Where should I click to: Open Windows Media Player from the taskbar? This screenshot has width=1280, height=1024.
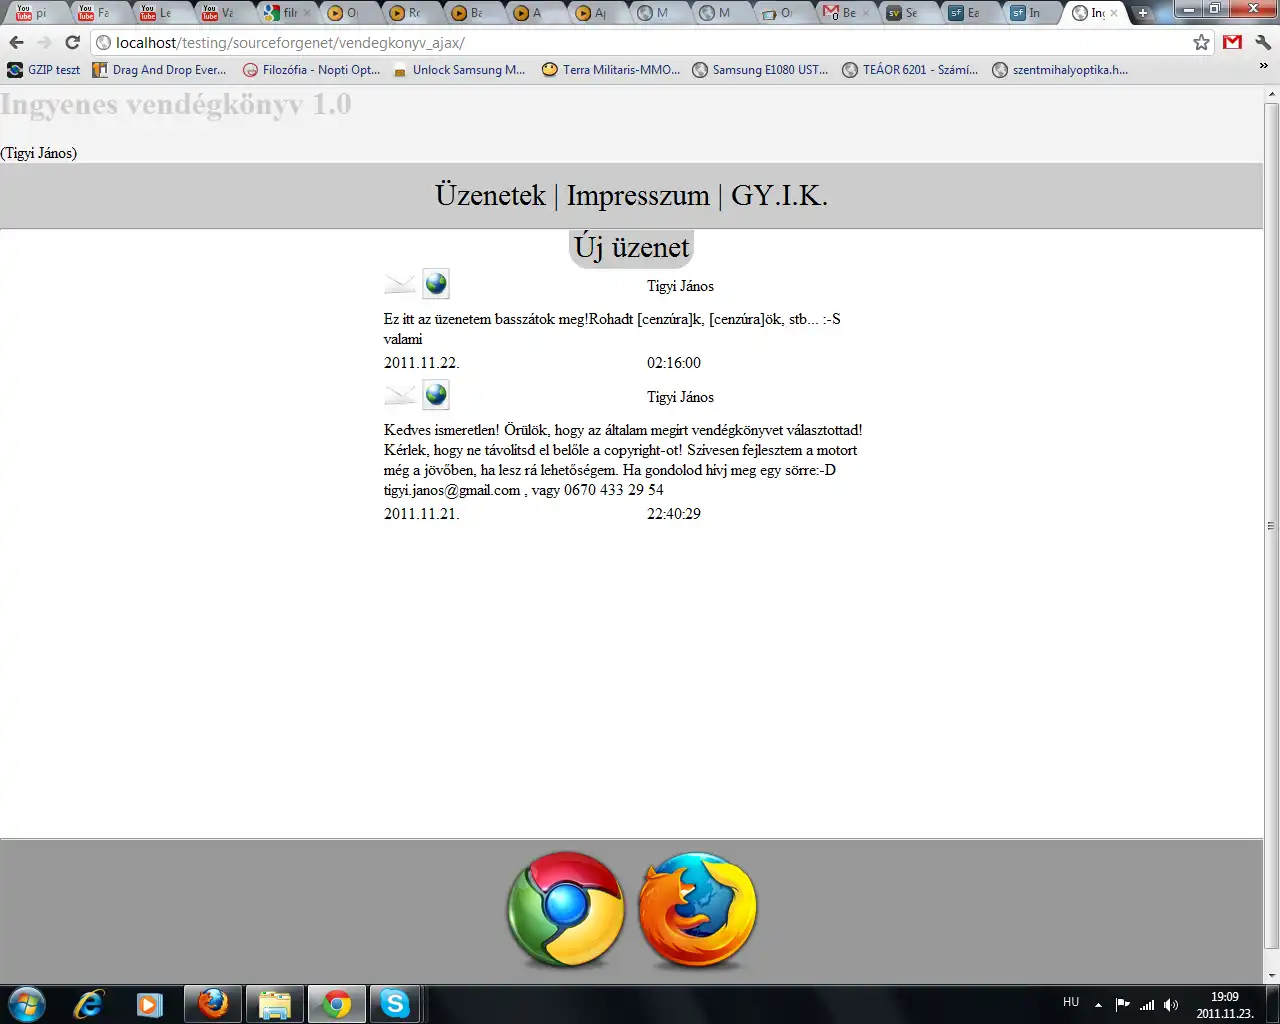pyautogui.click(x=150, y=1003)
